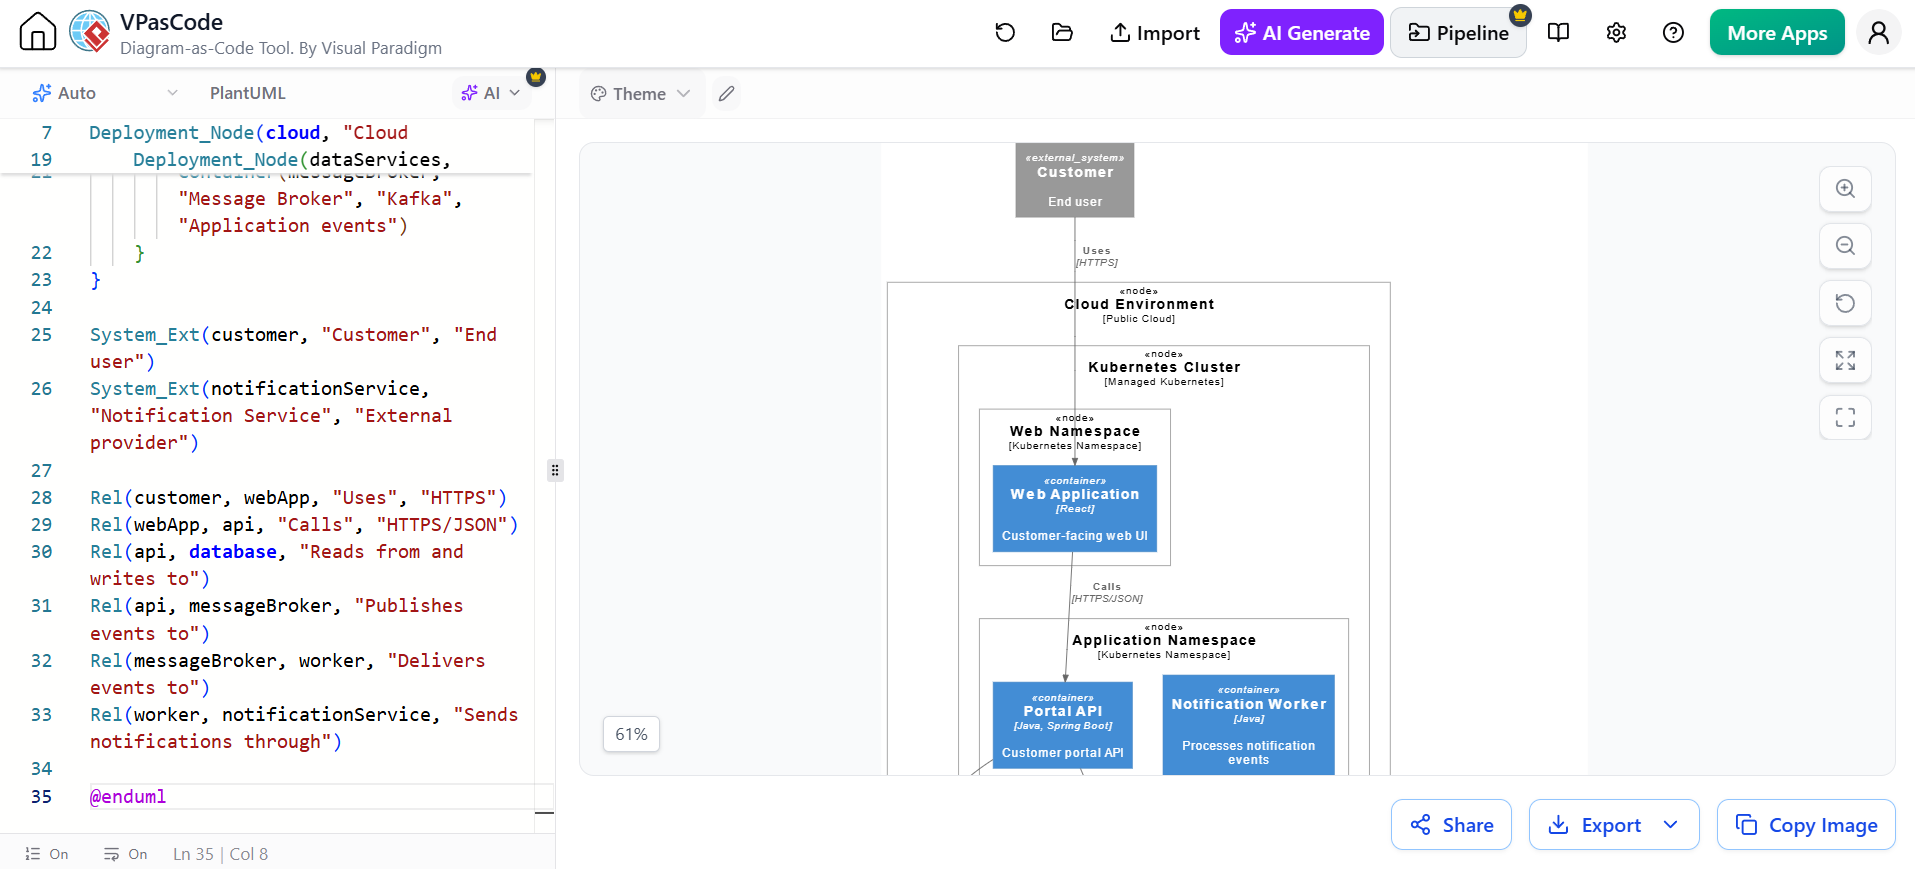The width and height of the screenshot is (1915, 869).
Task: Select the Notification Worker container in diagram
Action: point(1249,725)
